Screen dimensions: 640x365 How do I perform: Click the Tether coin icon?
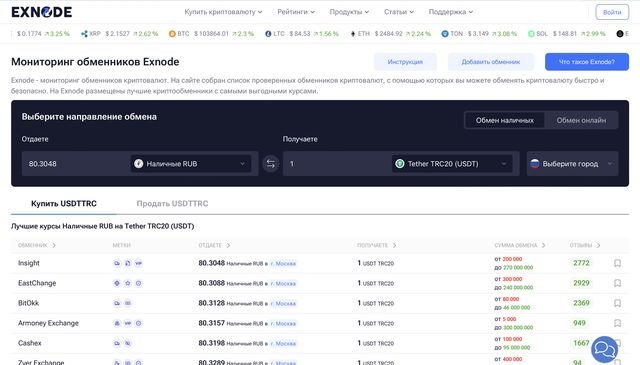tap(400, 164)
